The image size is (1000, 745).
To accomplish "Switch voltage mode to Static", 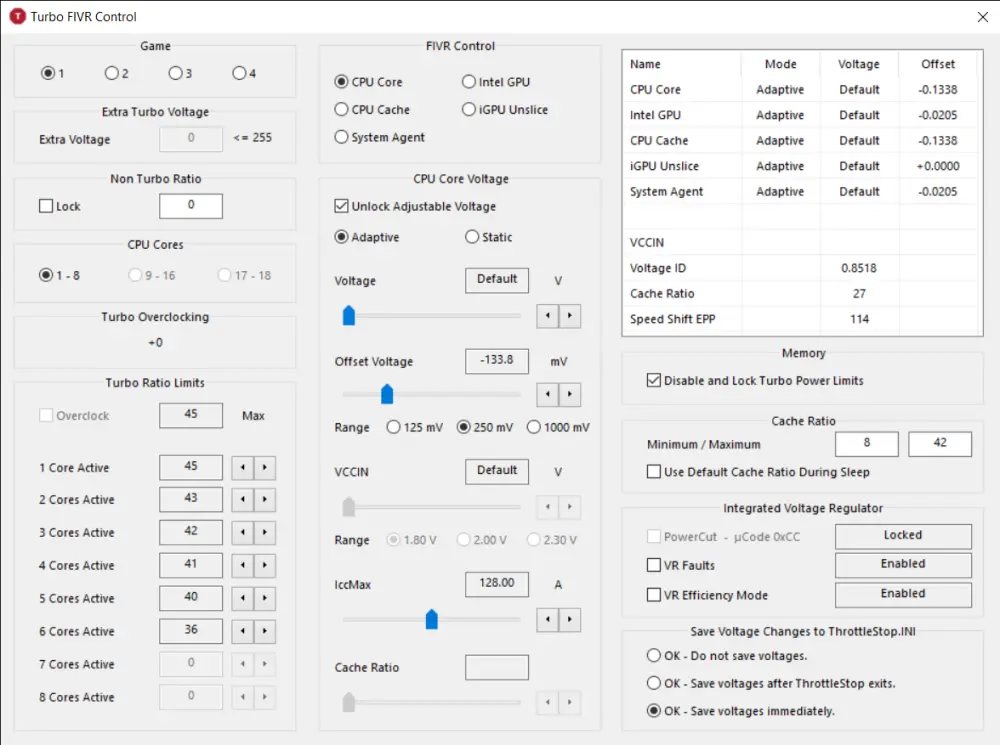I will pyautogui.click(x=489, y=237).
